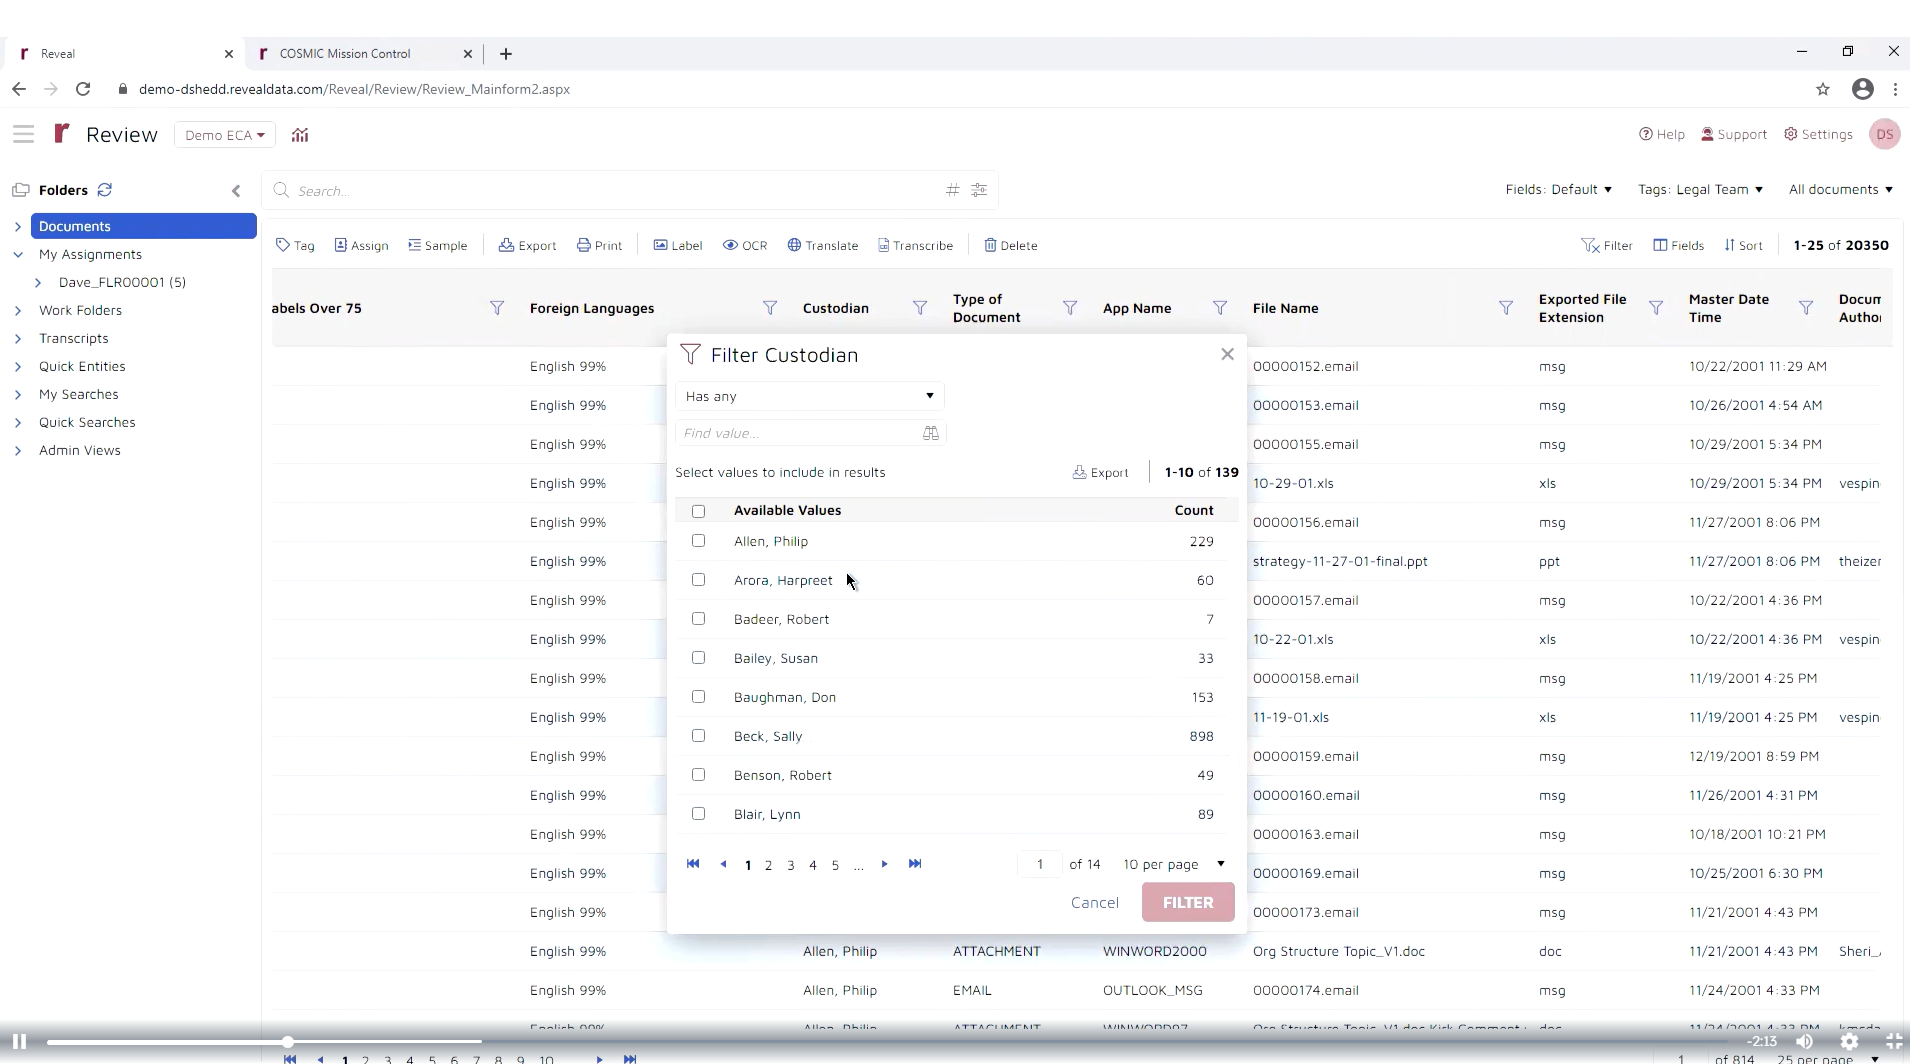Click the binoculars find value icon
This screenshot has height=1064, width=1910.
931,433
